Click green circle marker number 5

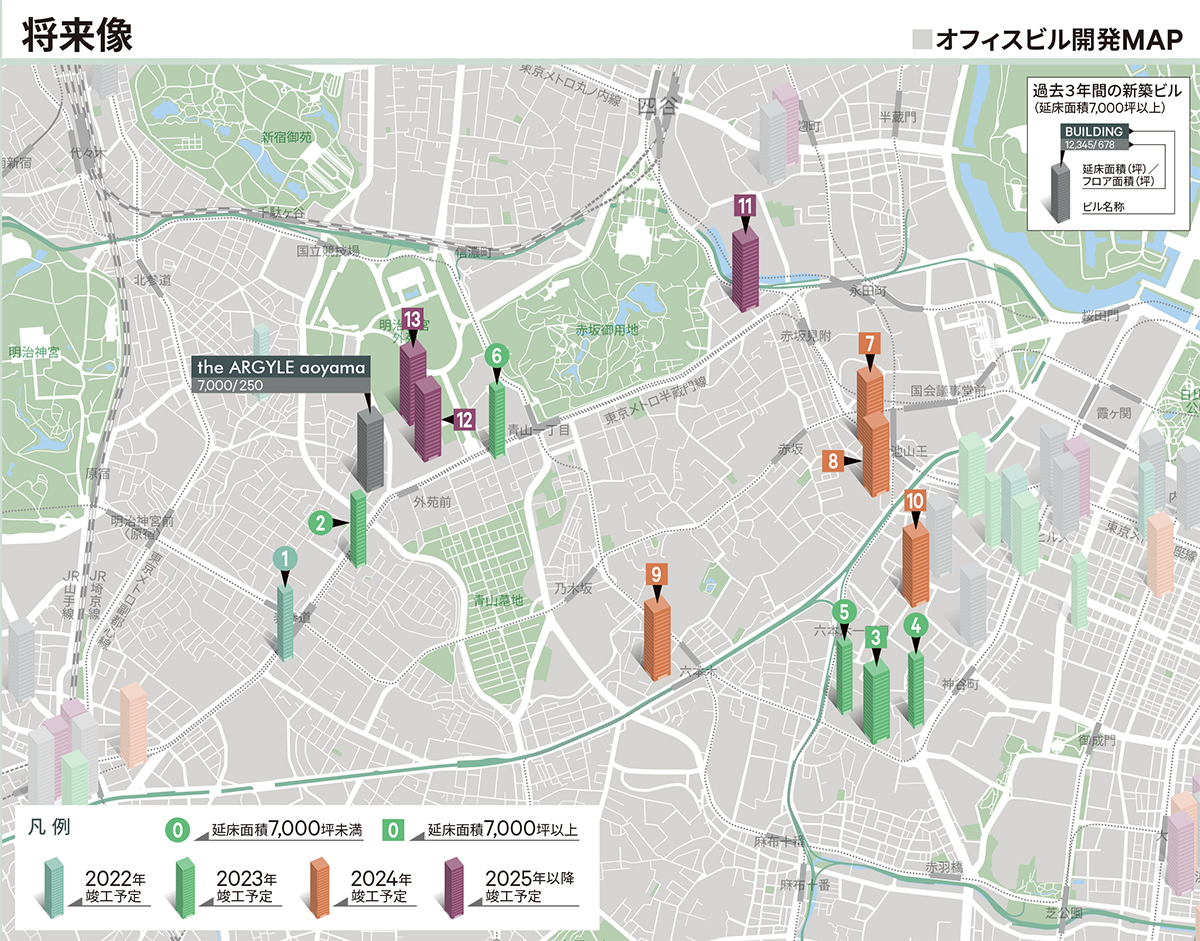point(844,612)
